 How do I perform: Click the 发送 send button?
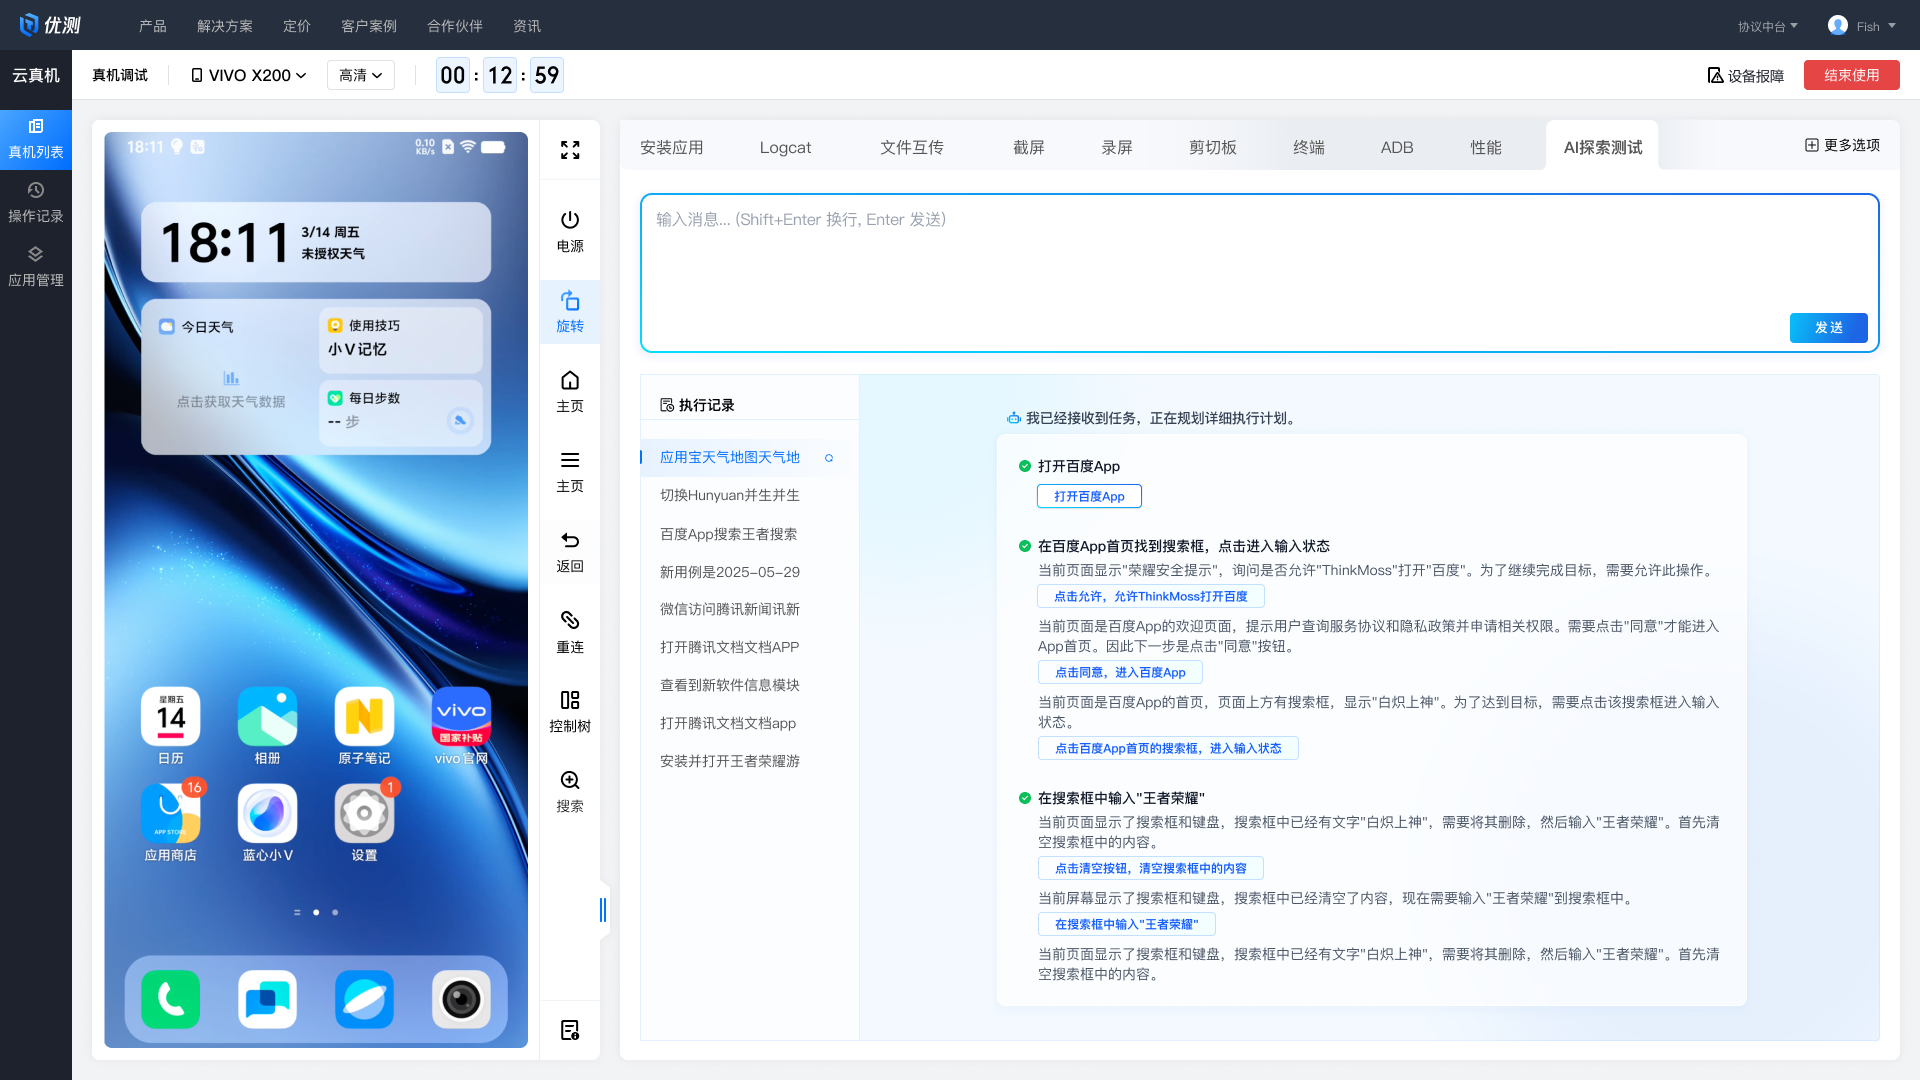[x=1828, y=328]
